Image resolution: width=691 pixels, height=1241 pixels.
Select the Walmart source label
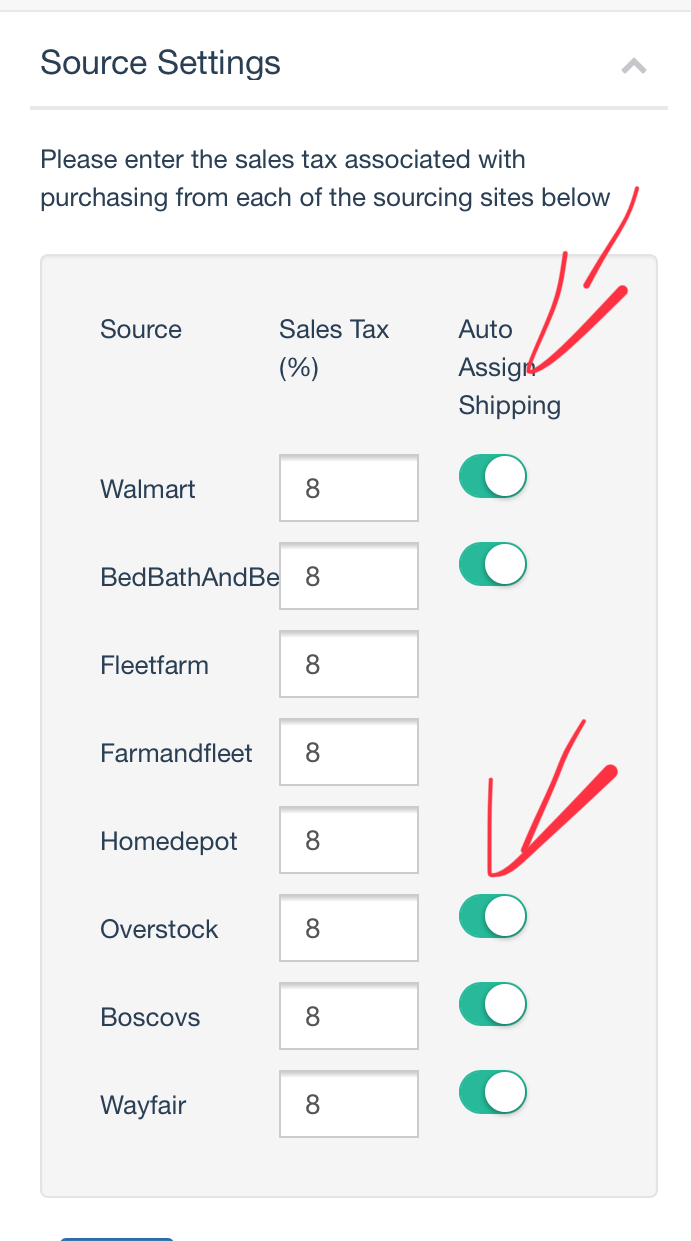[148, 489]
